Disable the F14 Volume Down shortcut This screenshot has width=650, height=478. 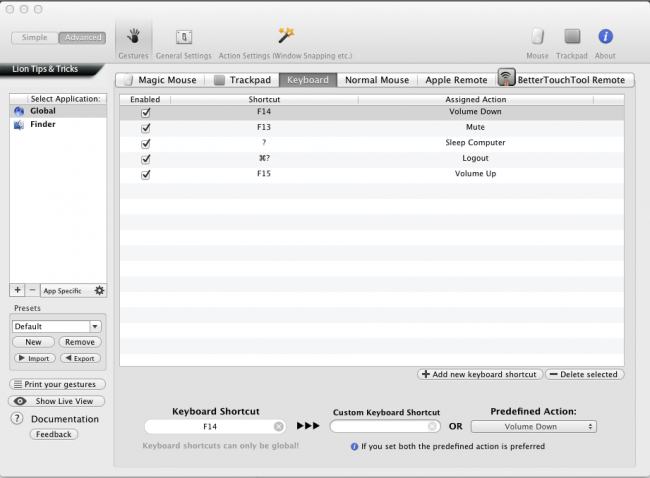146,112
